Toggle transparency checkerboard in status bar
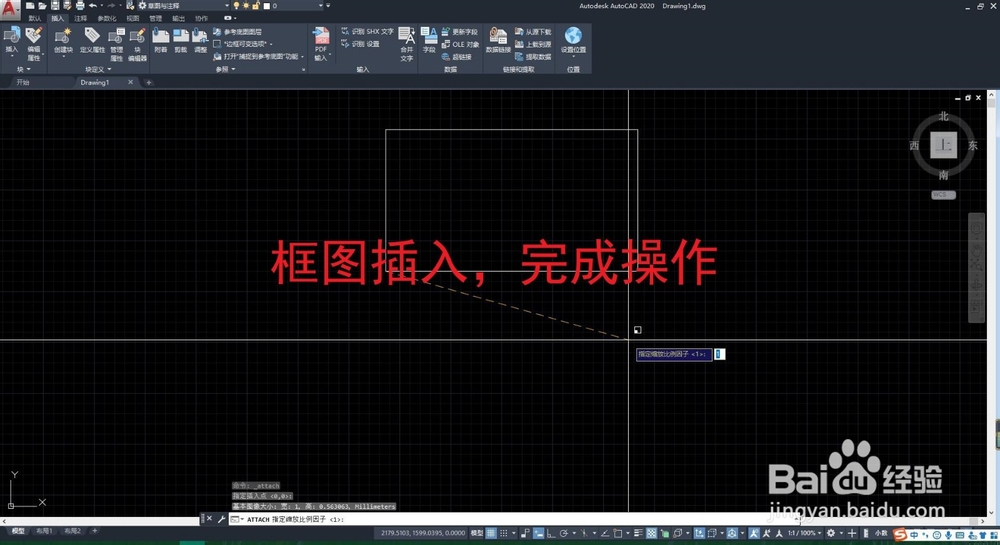This screenshot has height=545, width=1000. coord(651,533)
